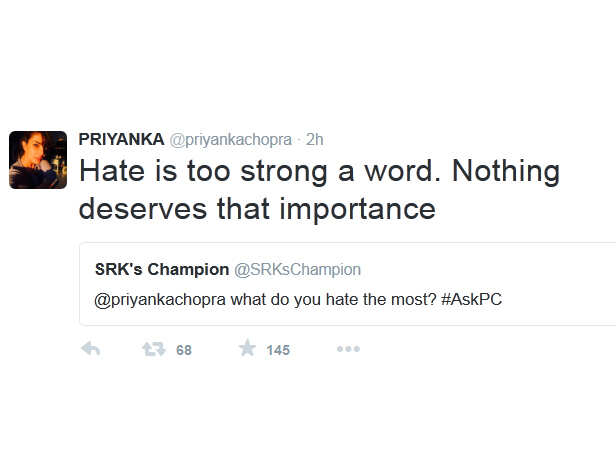
Task: Open SRK's Champion display name
Action: tap(162, 270)
